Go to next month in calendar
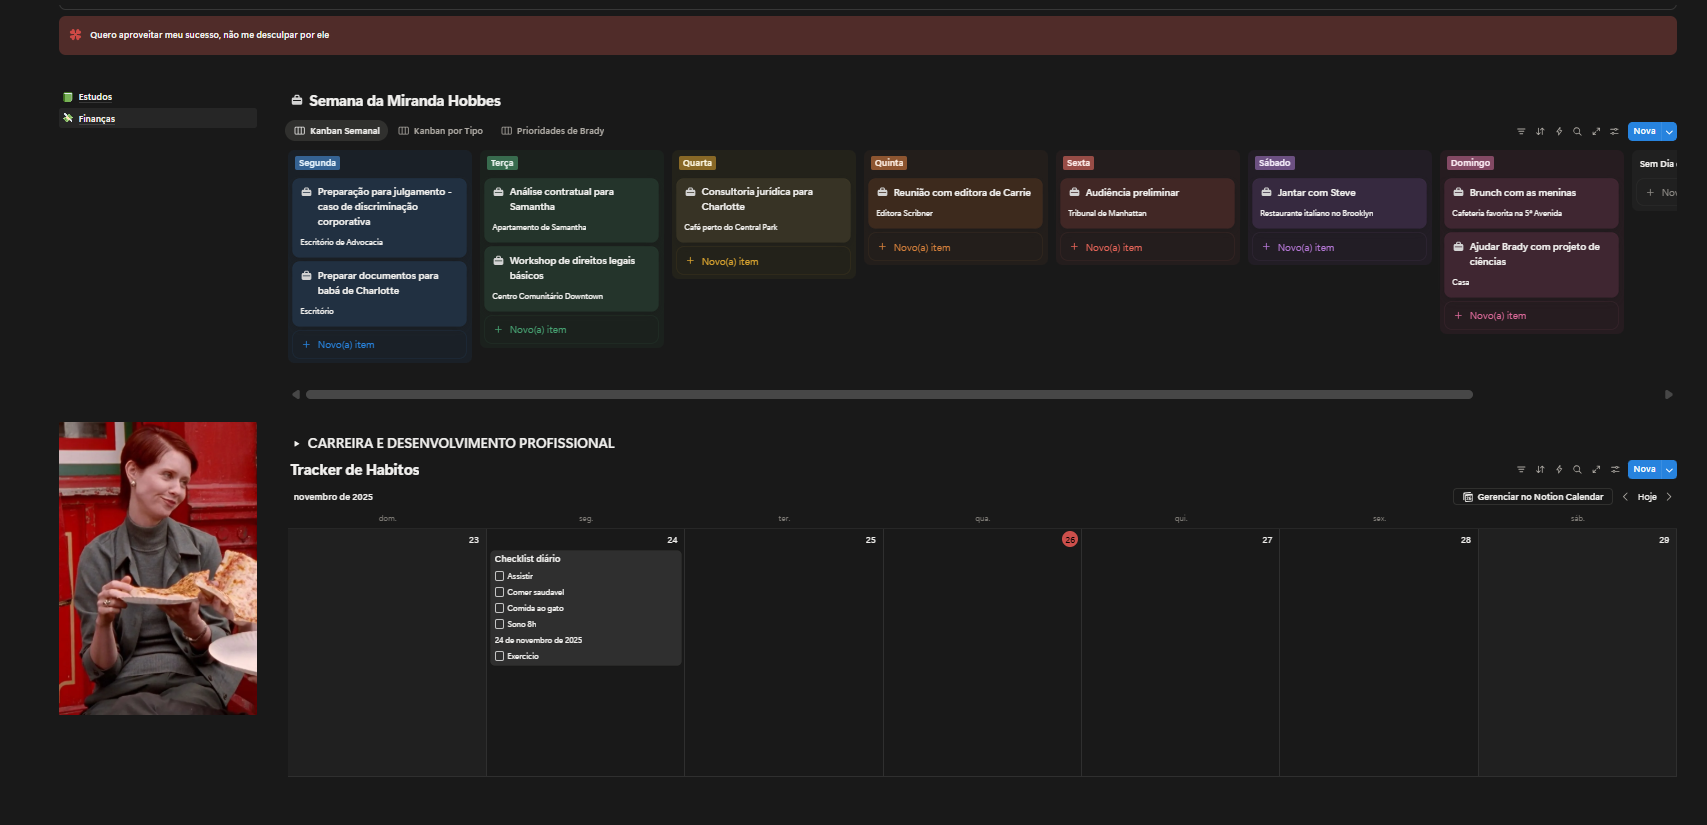1707x825 pixels. (1669, 497)
